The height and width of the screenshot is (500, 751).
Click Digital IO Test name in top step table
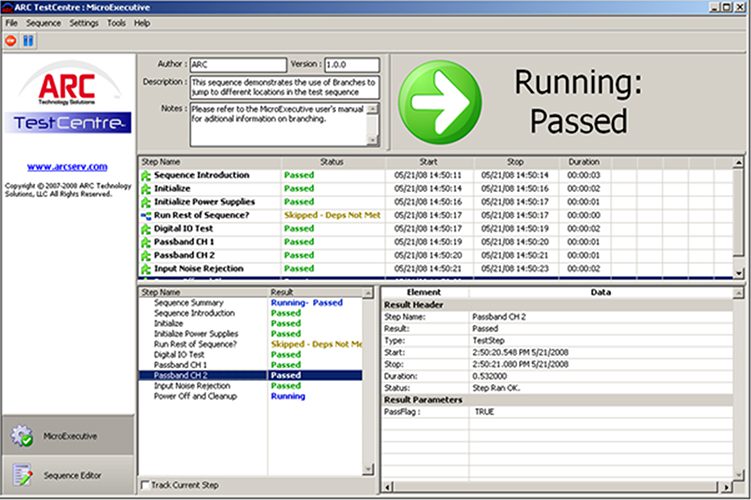point(183,229)
